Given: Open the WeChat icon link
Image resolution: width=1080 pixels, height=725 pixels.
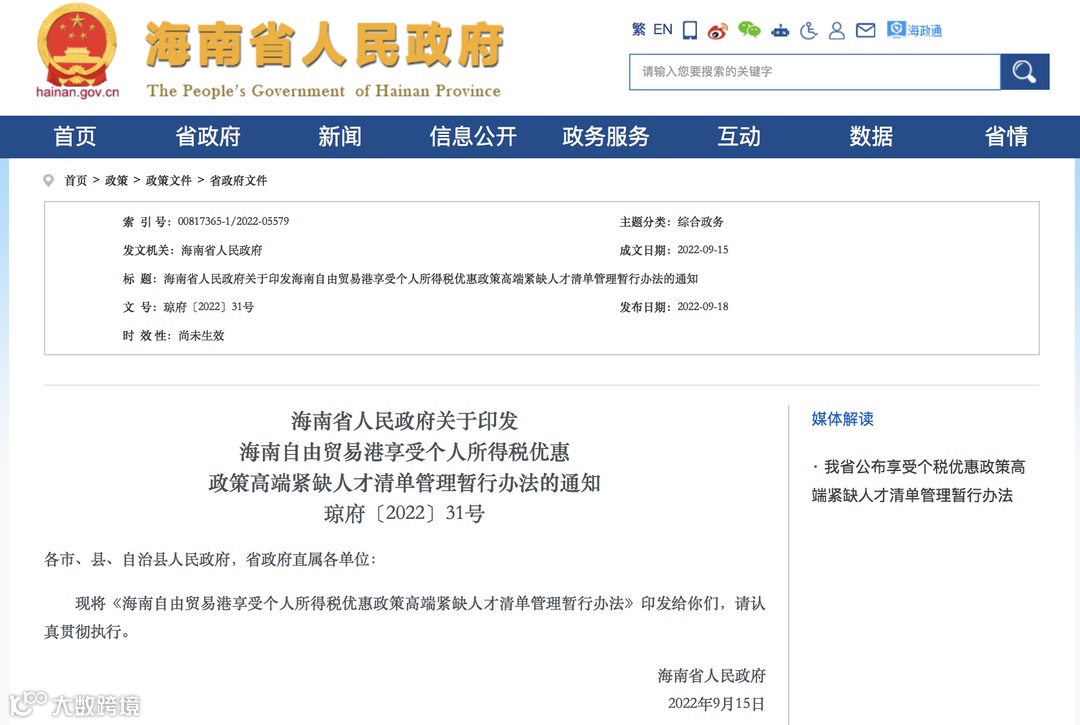Looking at the screenshot, I should (x=749, y=30).
